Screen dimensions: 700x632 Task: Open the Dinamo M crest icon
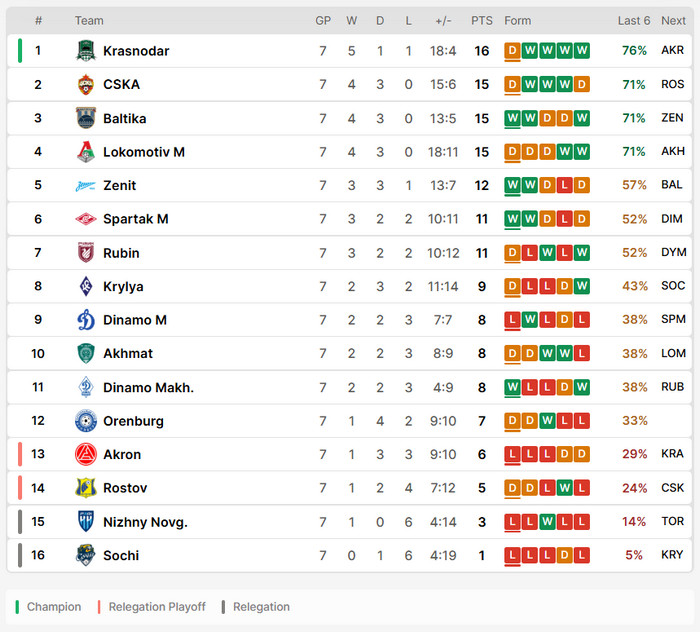(86, 320)
